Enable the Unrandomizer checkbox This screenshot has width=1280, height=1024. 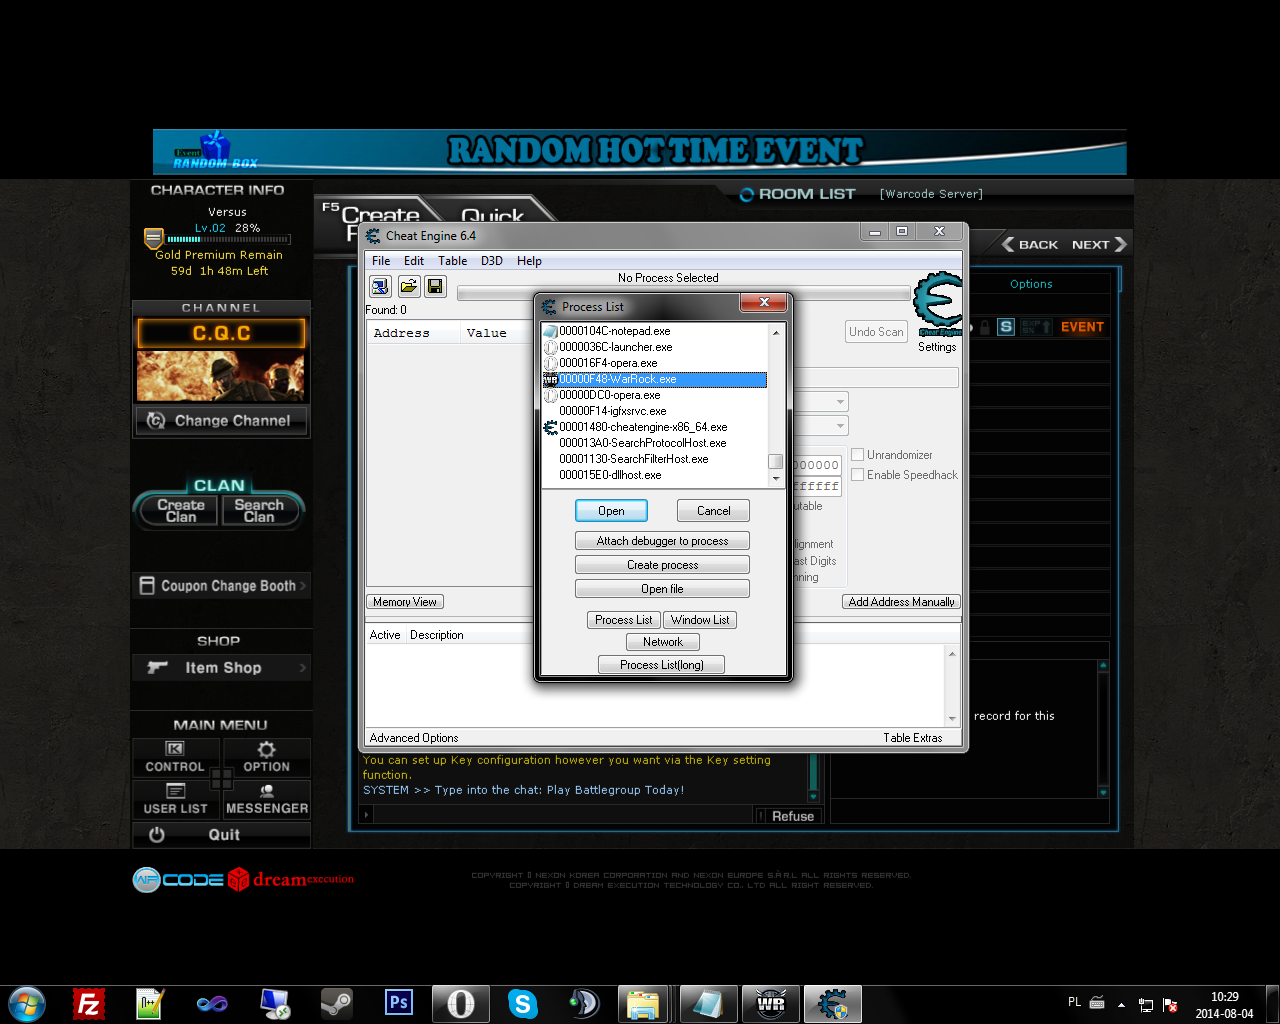(857, 454)
